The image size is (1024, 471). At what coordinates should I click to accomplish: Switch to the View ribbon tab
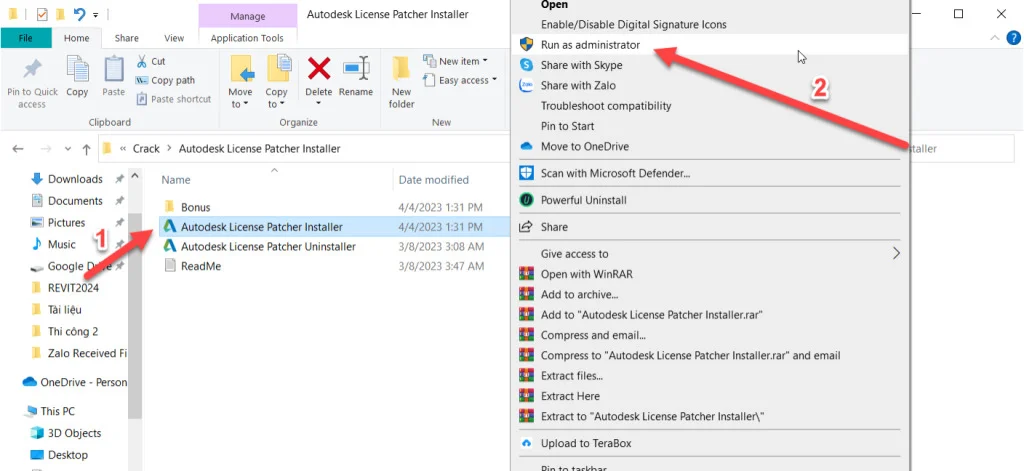[174, 38]
